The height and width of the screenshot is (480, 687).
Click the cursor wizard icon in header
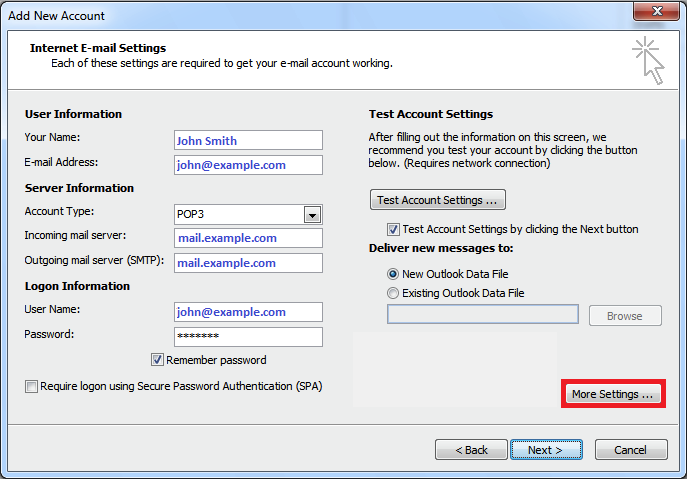(x=648, y=60)
